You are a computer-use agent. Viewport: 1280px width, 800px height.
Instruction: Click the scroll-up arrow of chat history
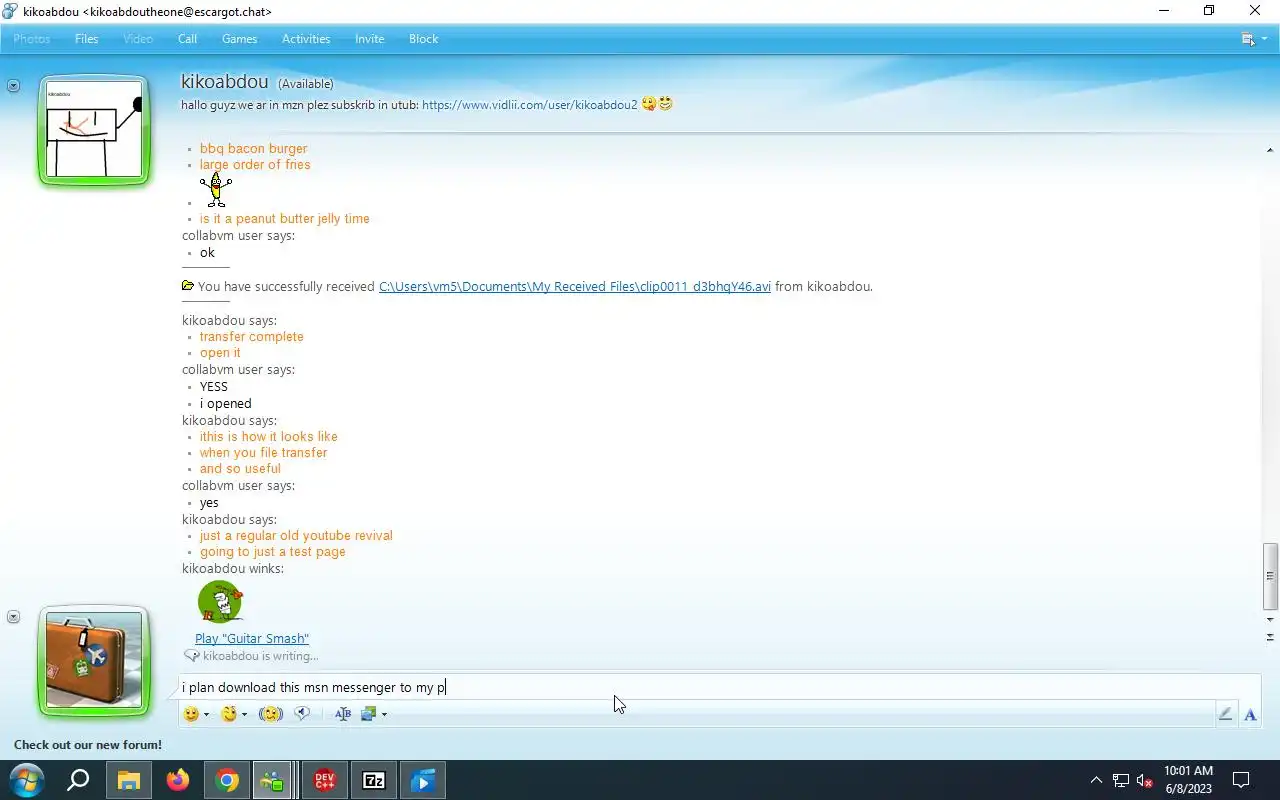1270,150
